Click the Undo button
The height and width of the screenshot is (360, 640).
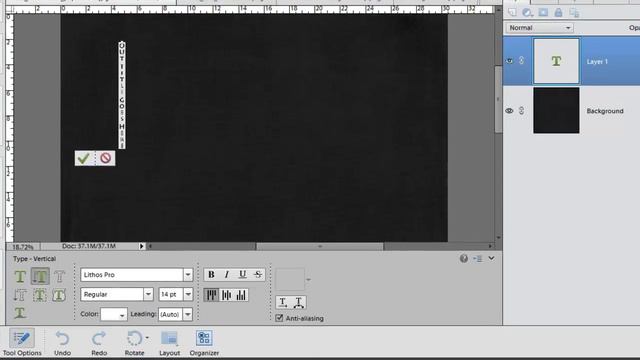[62, 342]
